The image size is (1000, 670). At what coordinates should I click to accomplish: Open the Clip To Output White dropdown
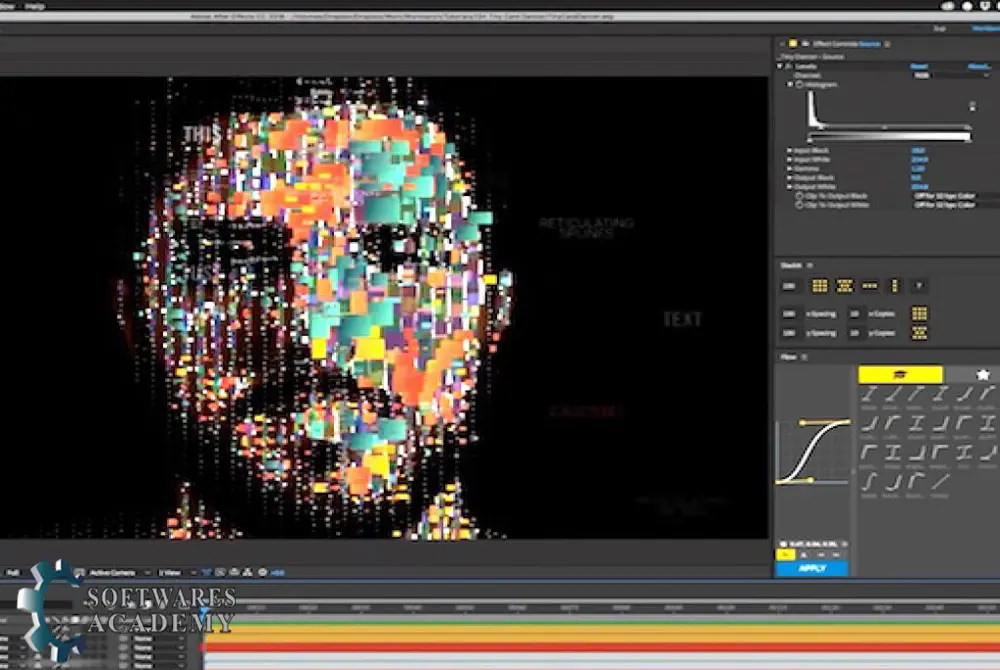956,205
